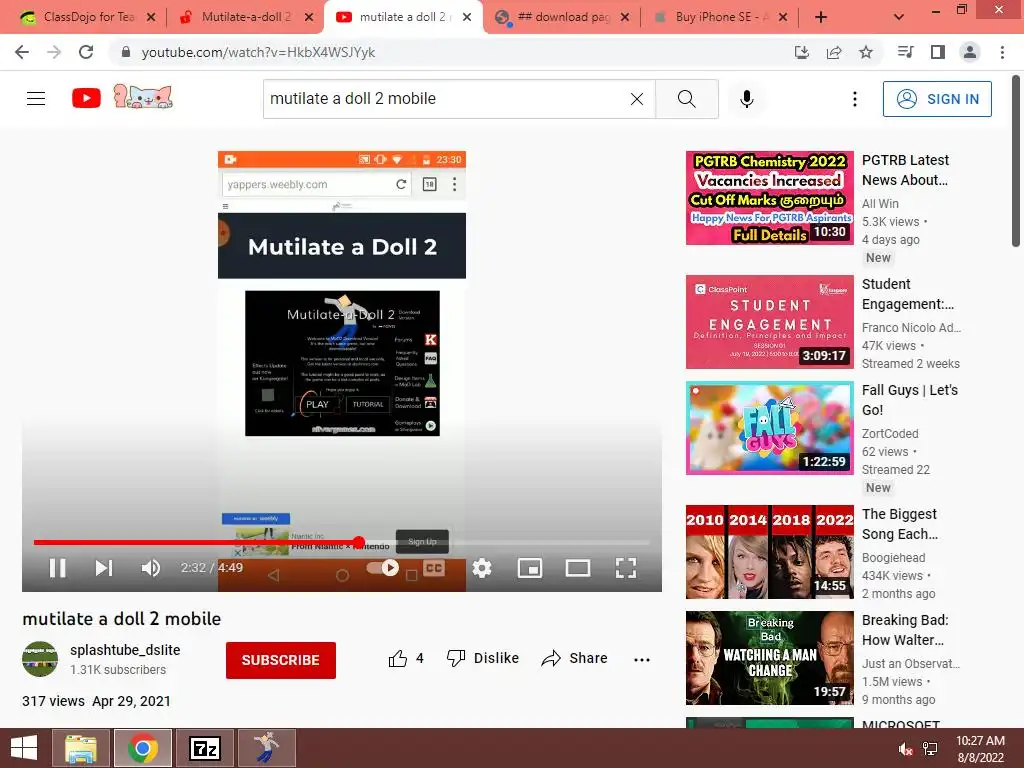1024x768 pixels.
Task: Click the search magnifier button
Action: click(686, 99)
